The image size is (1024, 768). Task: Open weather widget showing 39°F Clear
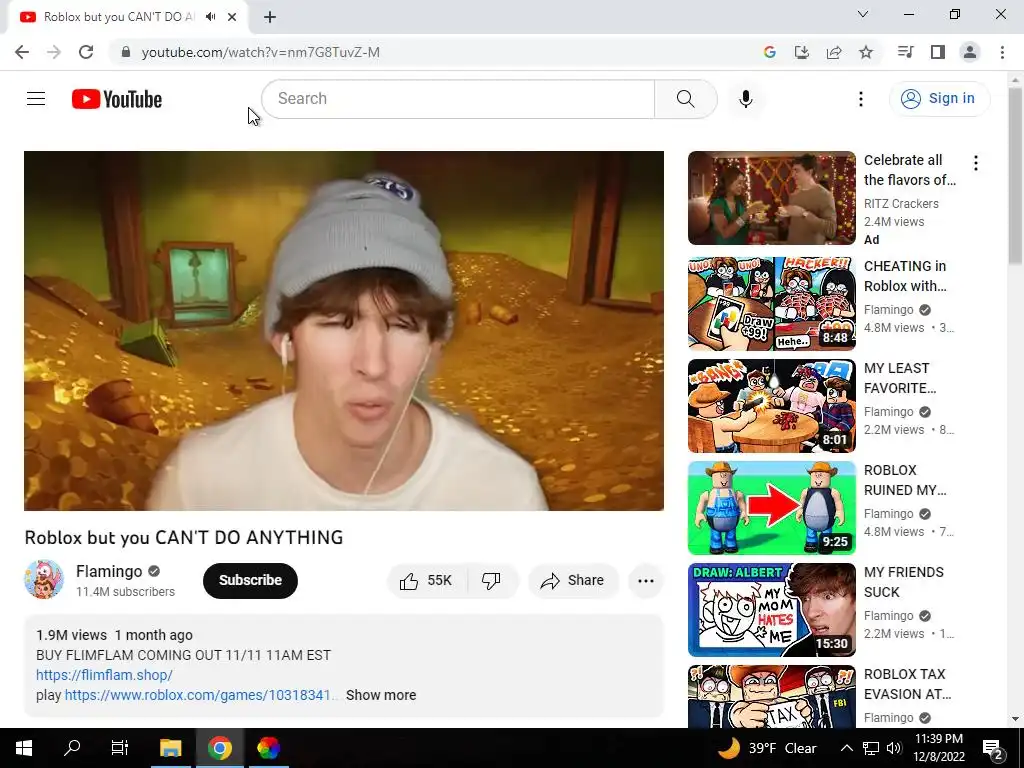tap(767, 748)
